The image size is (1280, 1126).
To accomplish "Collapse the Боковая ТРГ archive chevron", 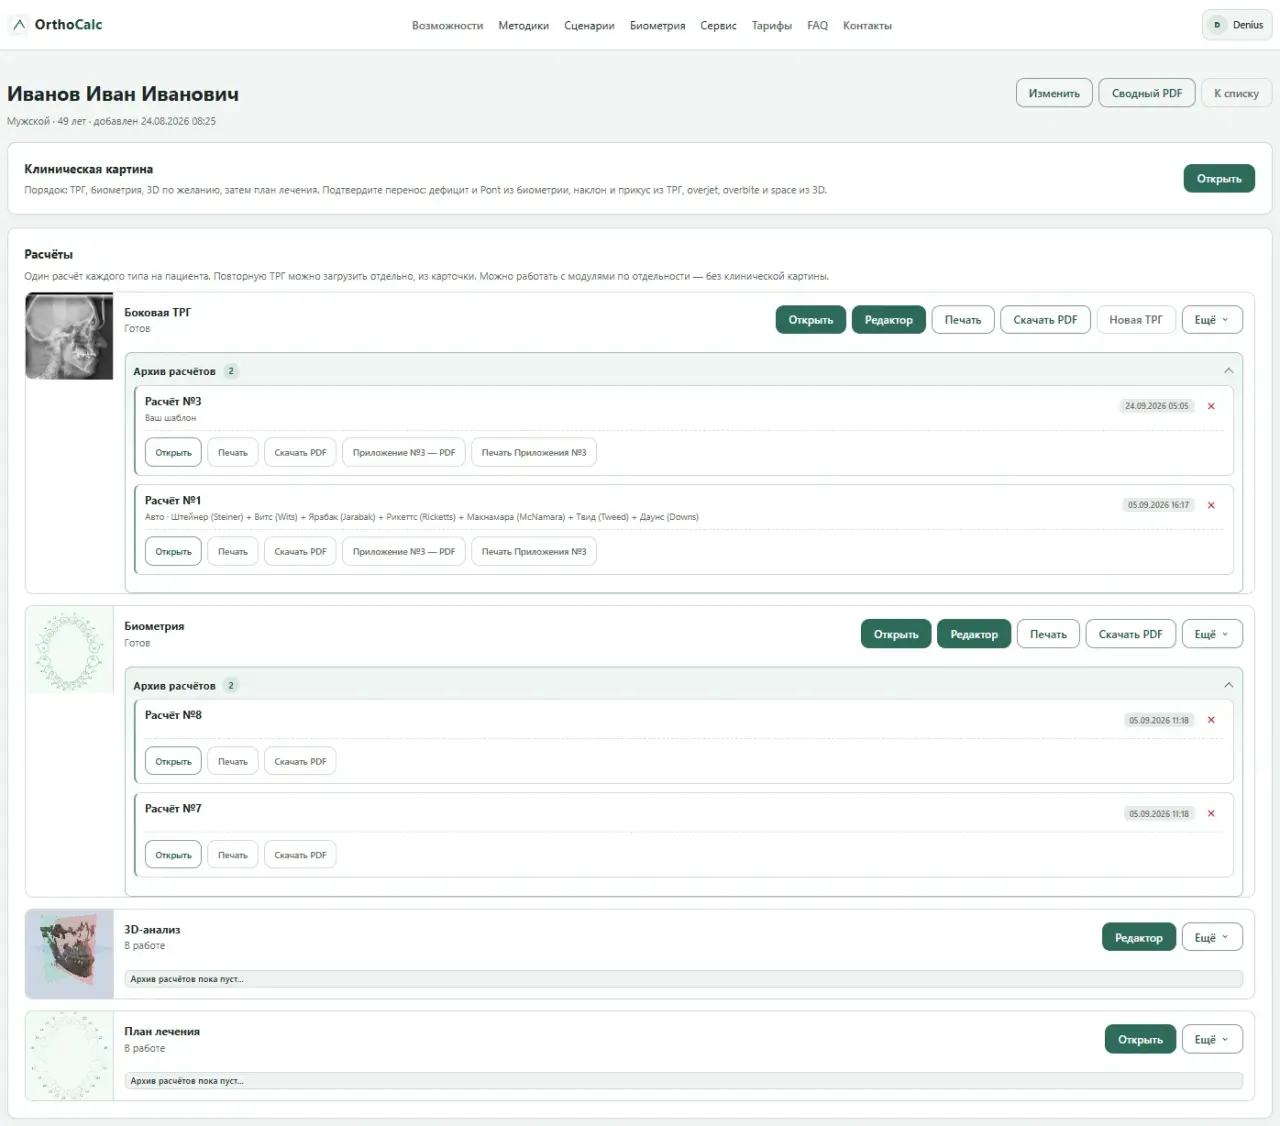I will (x=1228, y=371).
